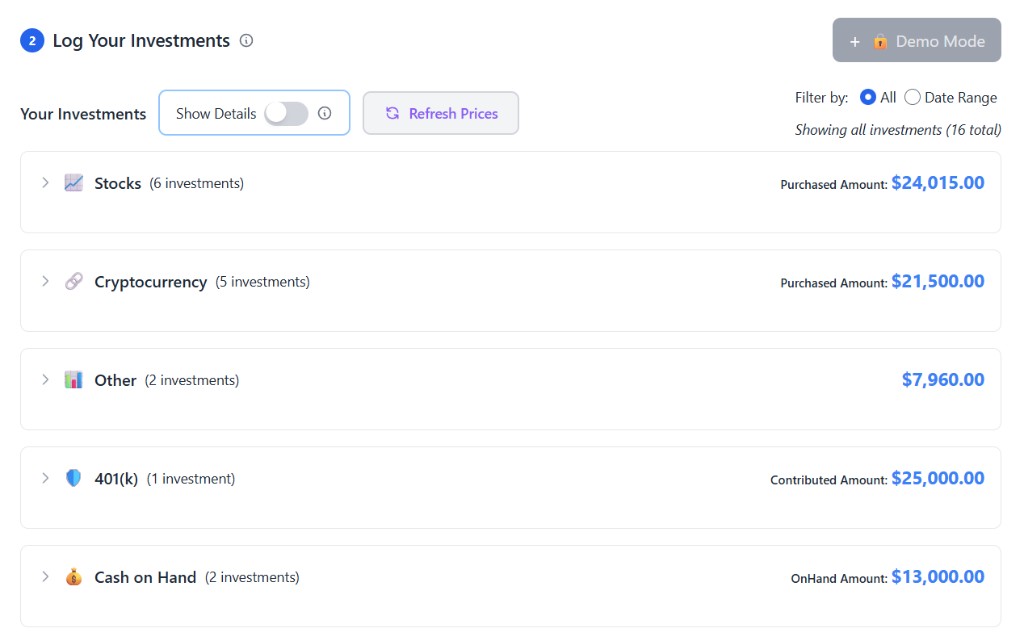Click the bar chart icon beside Other
Screen dimensions: 1024x641
(73, 380)
